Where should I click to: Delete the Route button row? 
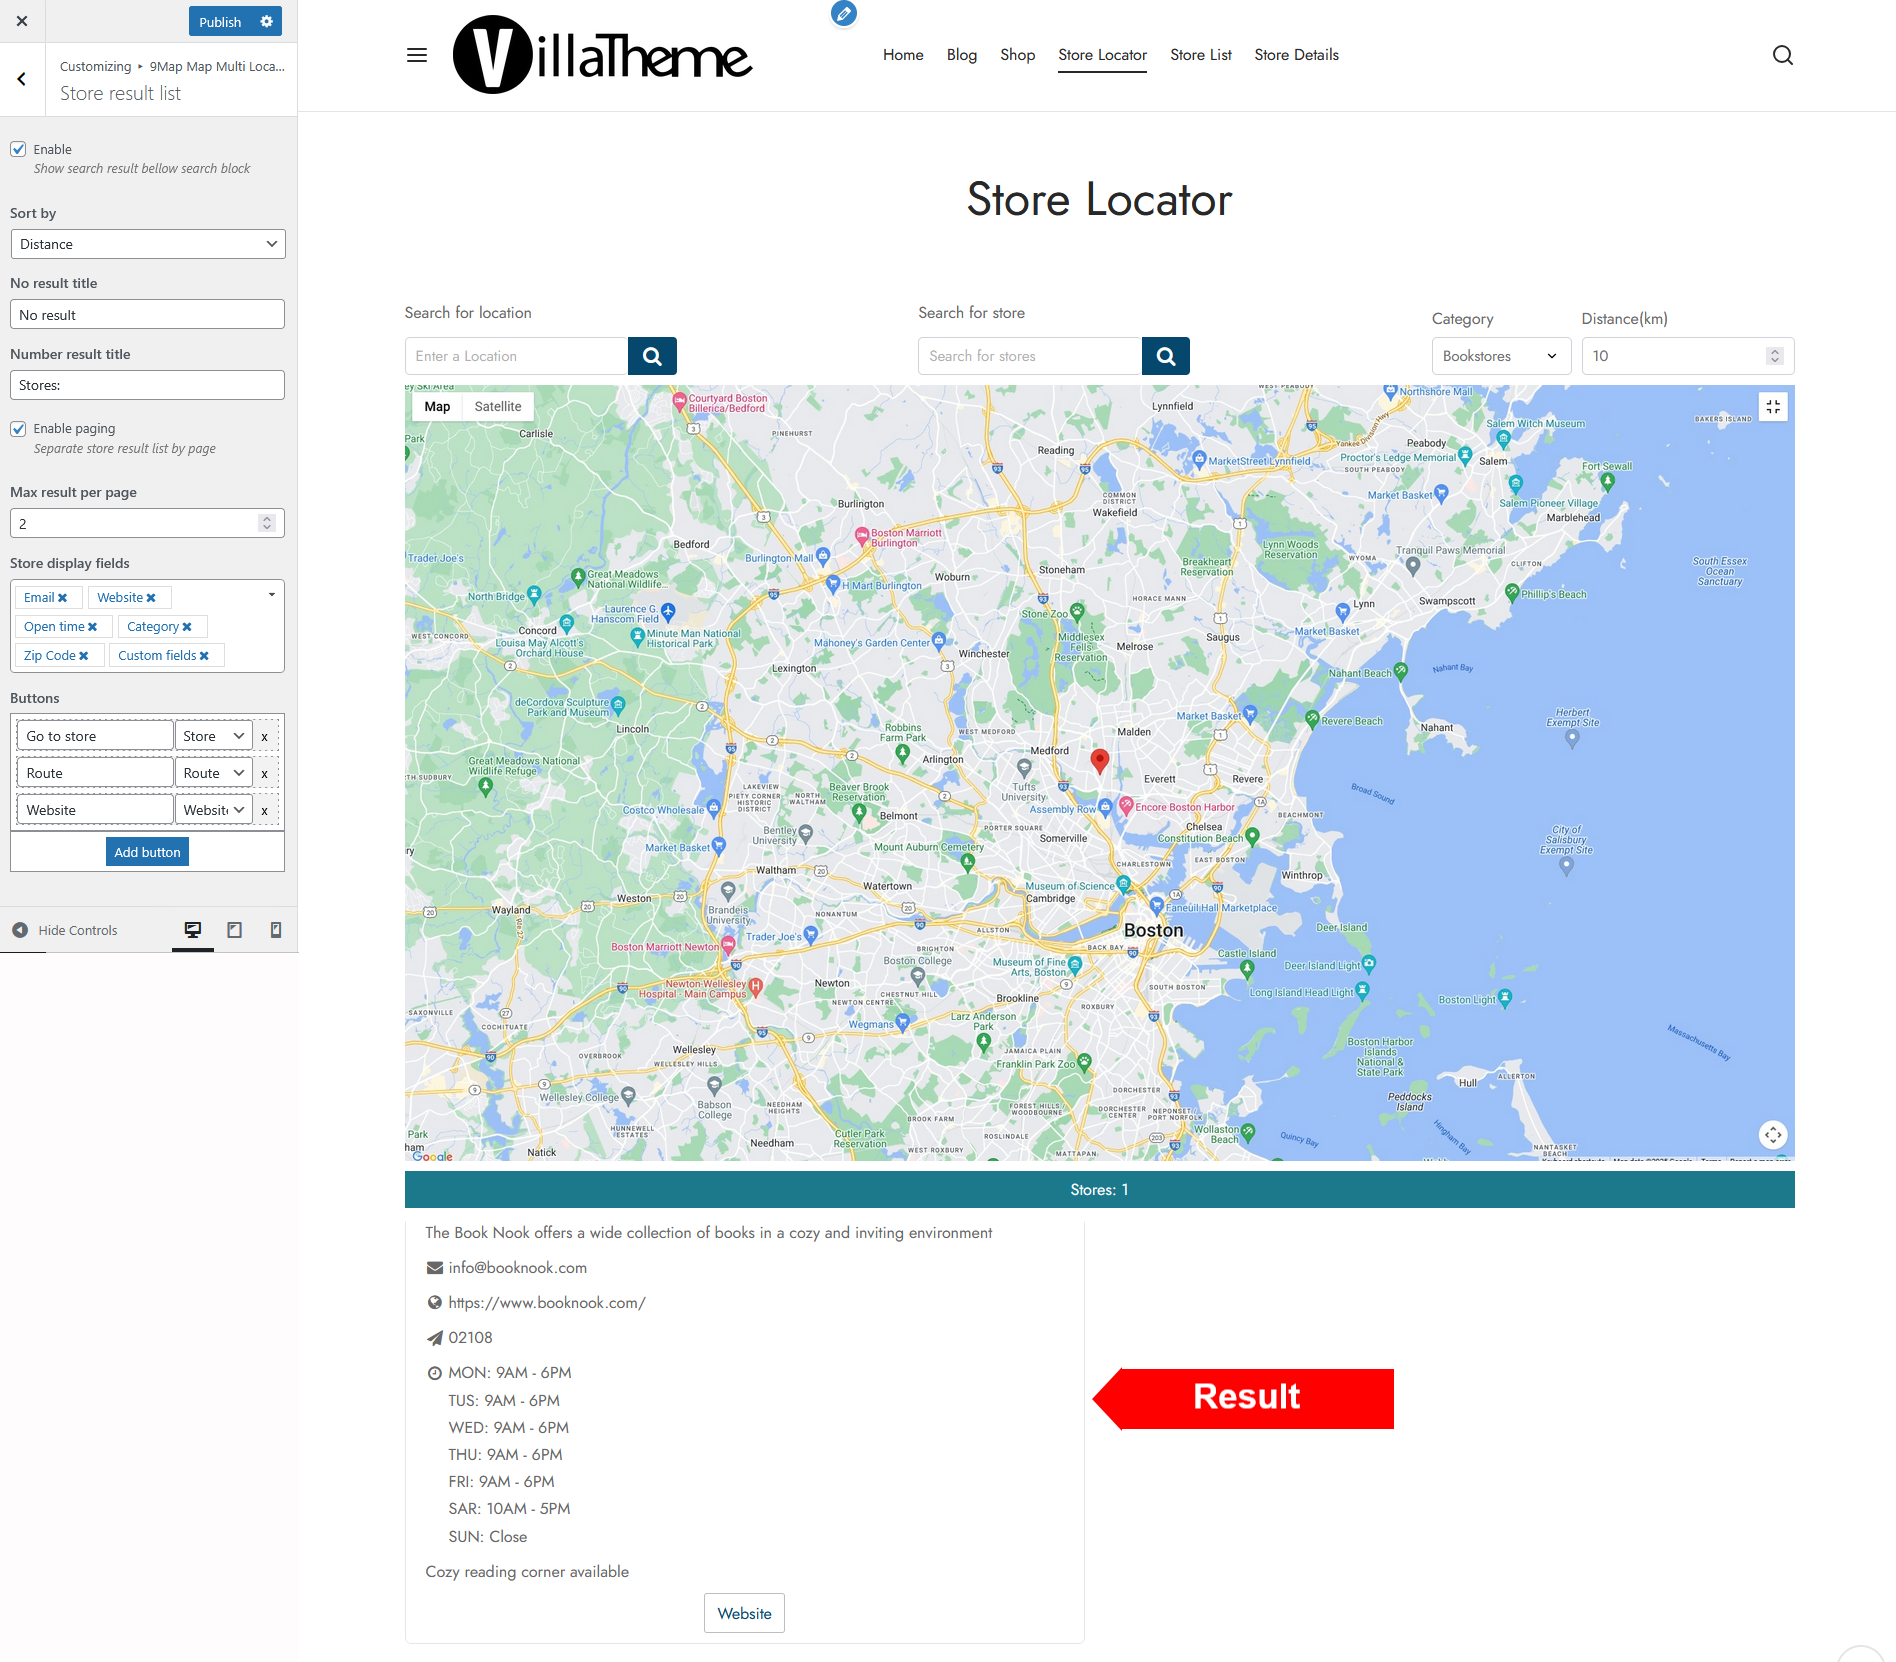pos(265,774)
